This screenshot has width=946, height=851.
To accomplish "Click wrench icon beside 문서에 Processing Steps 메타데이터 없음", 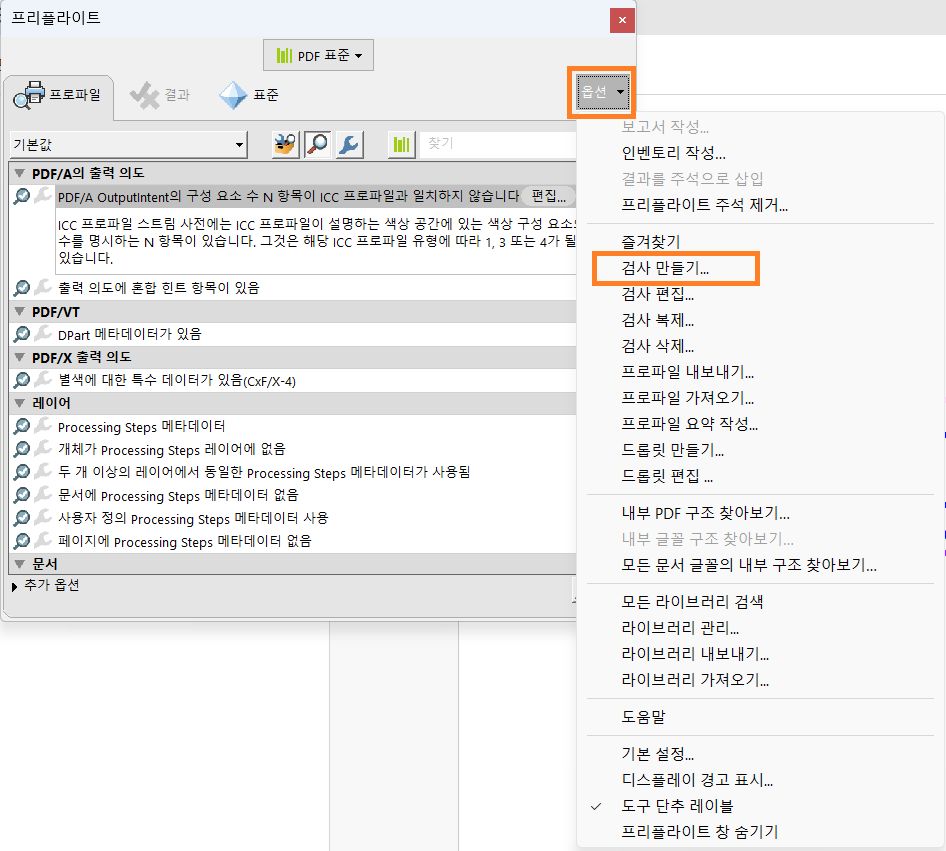I will point(41,495).
